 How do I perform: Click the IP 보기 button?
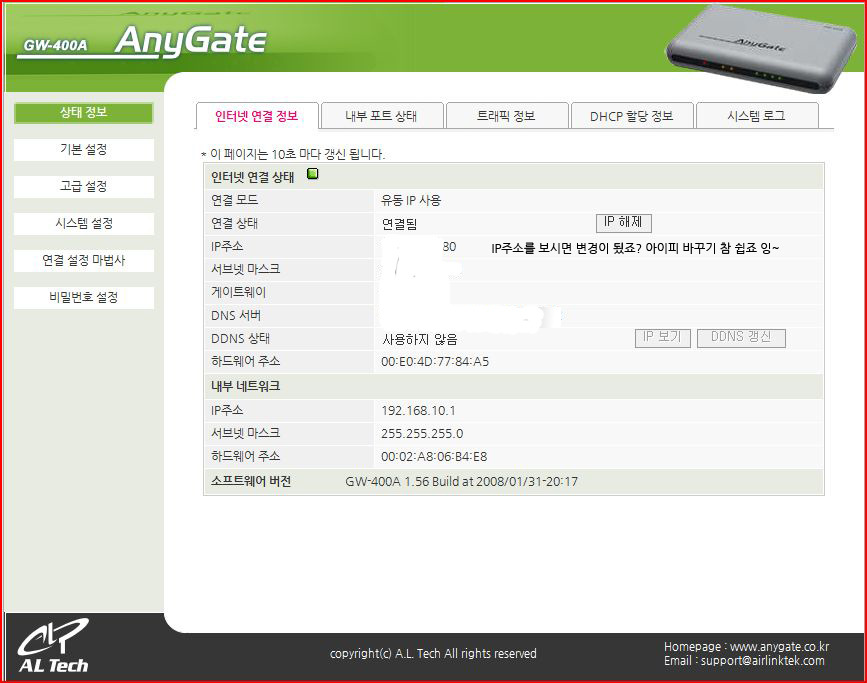click(x=662, y=338)
